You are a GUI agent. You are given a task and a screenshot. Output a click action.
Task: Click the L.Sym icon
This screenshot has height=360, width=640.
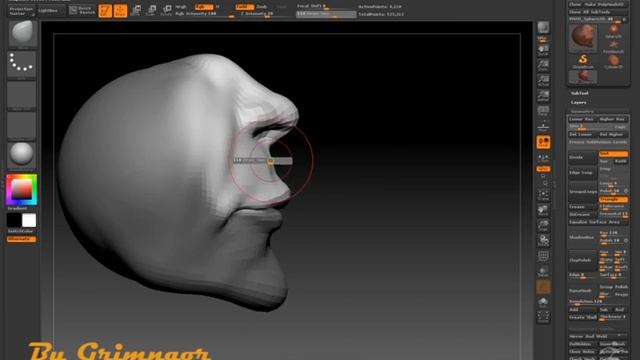pos(543,158)
